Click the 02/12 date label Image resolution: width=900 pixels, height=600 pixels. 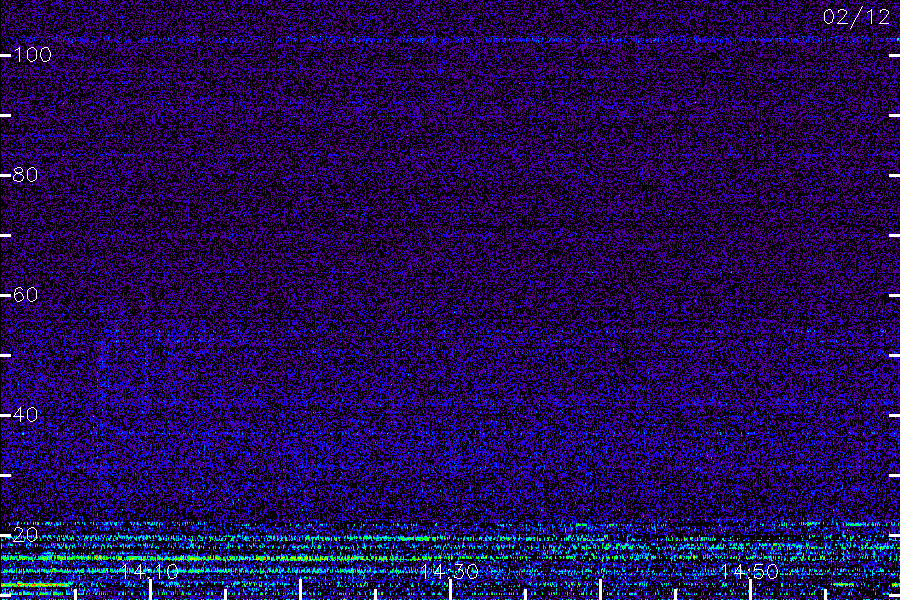pos(856,17)
